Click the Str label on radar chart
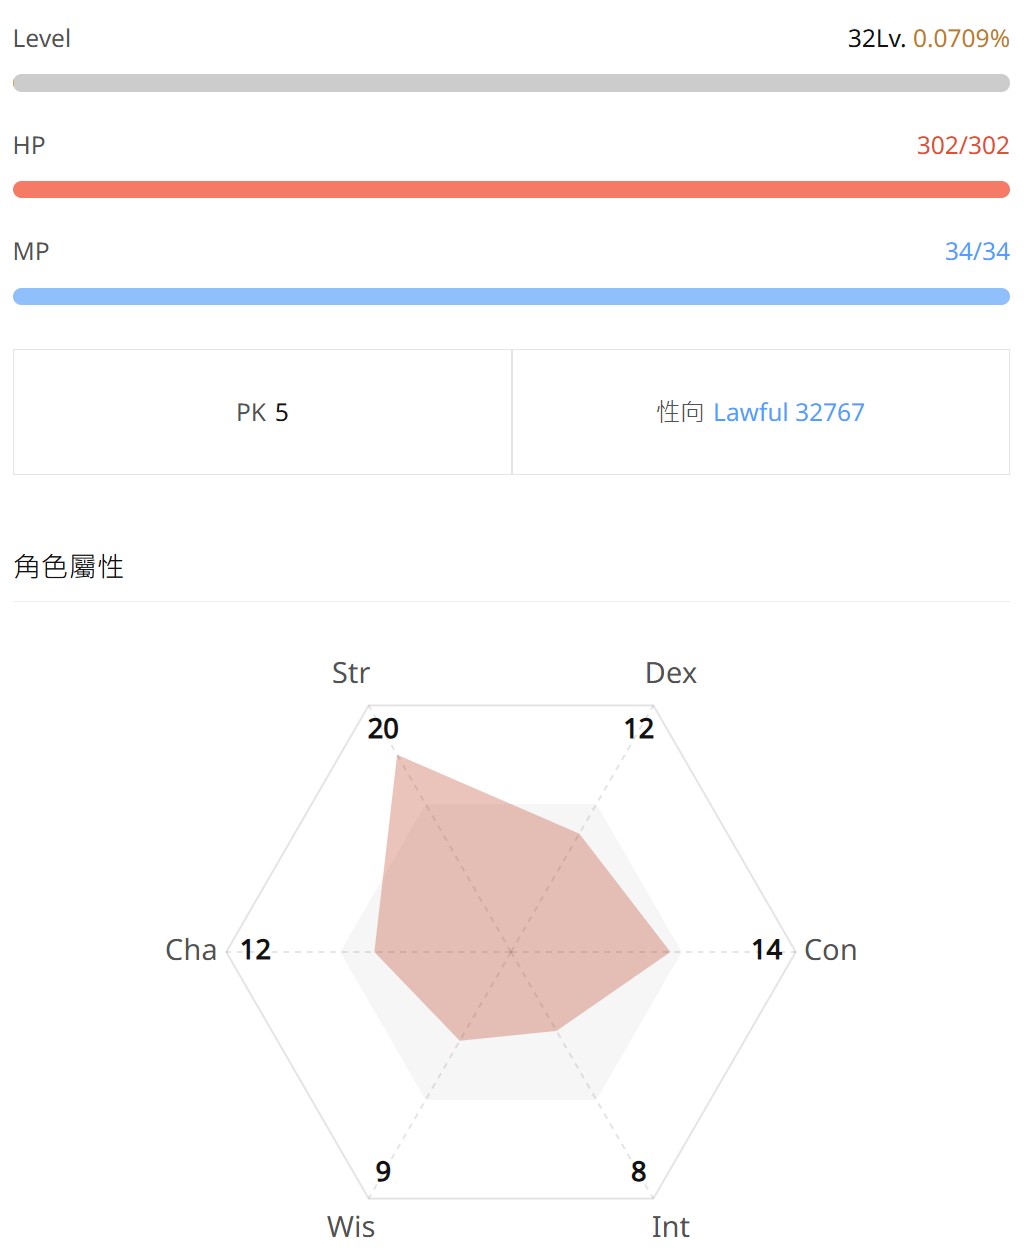This screenshot has height=1253, width=1032. pyautogui.click(x=351, y=673)
